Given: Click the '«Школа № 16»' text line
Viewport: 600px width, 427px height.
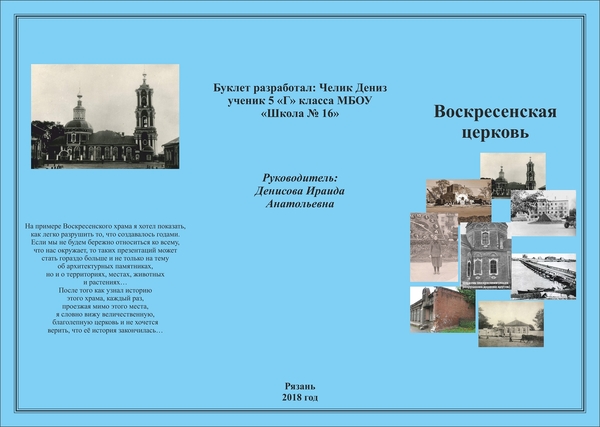Looking at the screenshot, I should (x=300, y=114).
